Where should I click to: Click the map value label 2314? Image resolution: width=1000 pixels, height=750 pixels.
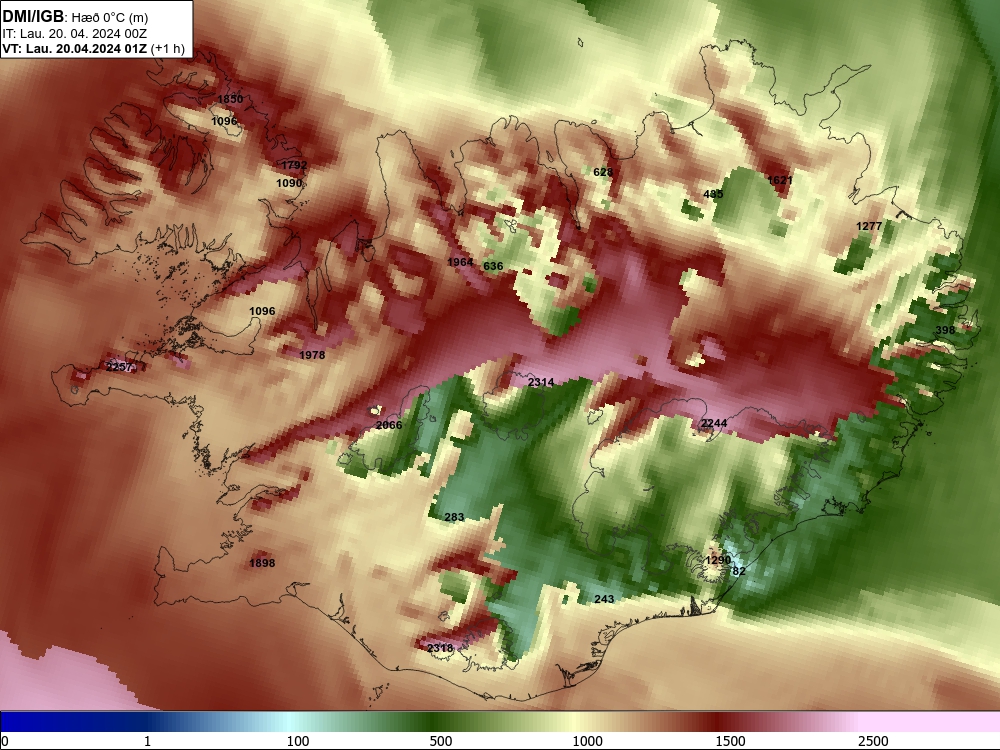pos(541,382)
